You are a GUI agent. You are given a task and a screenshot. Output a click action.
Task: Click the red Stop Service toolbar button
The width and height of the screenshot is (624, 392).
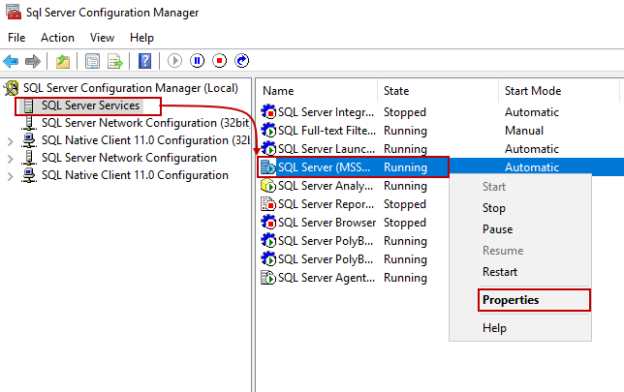point(219,60)
